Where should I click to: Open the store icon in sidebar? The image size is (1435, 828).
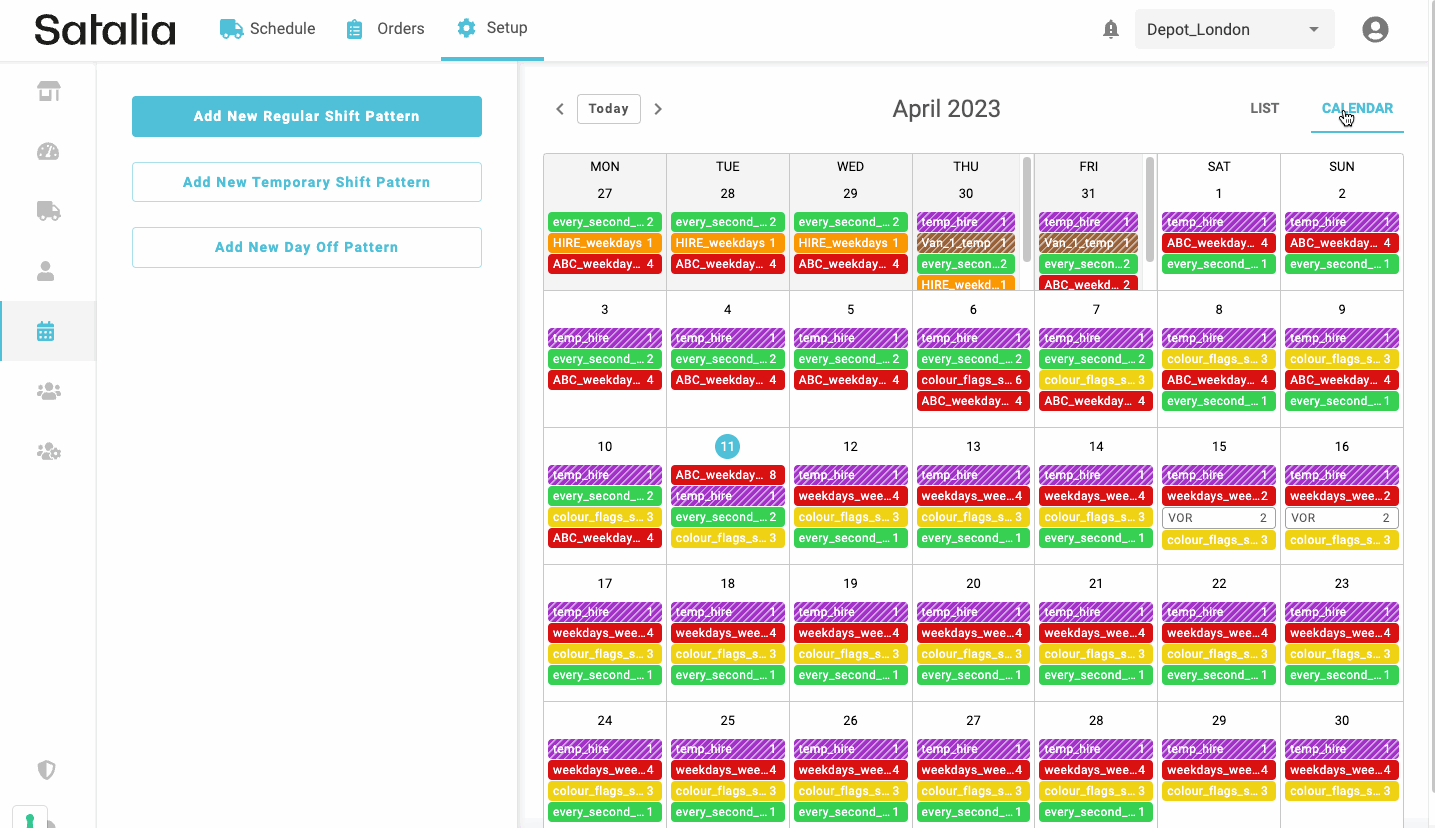pyautogui.click(x=48, y=92)
